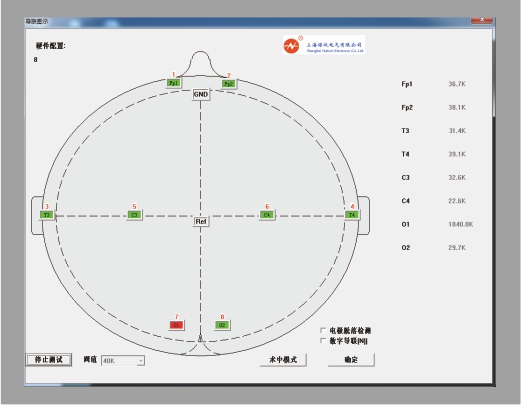Click the T4 electrode on right ear
Screen dimensions: 521x405
(x=352, y=215)
